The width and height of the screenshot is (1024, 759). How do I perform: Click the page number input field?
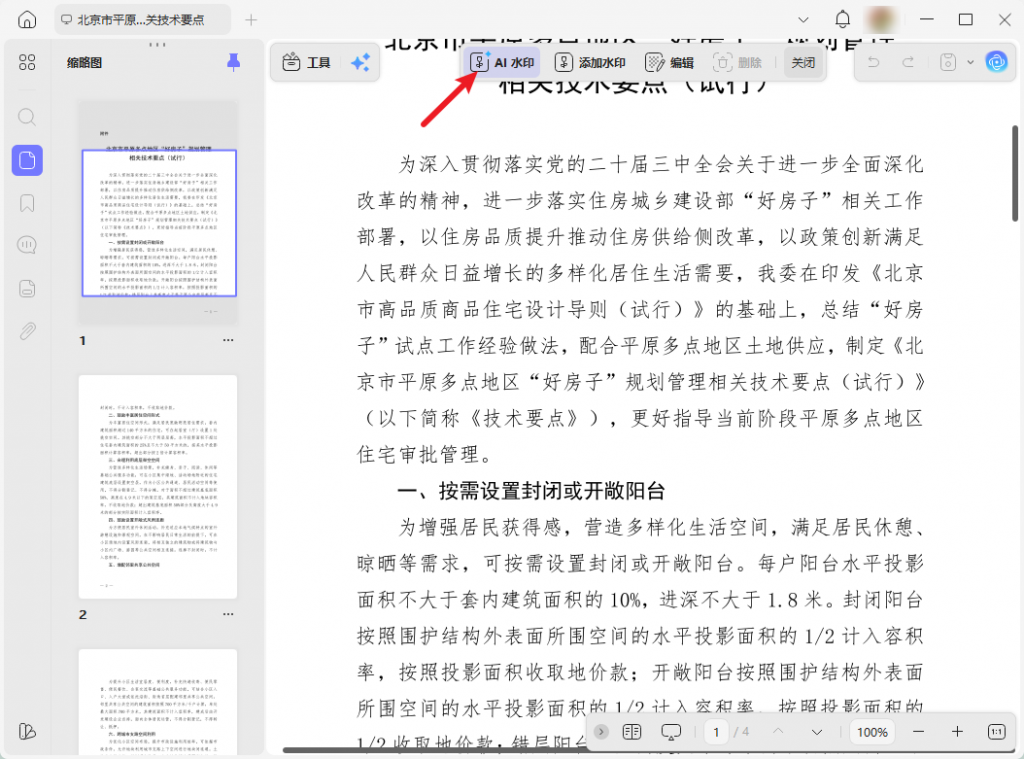pyautogui.click(x=716, y=732)
